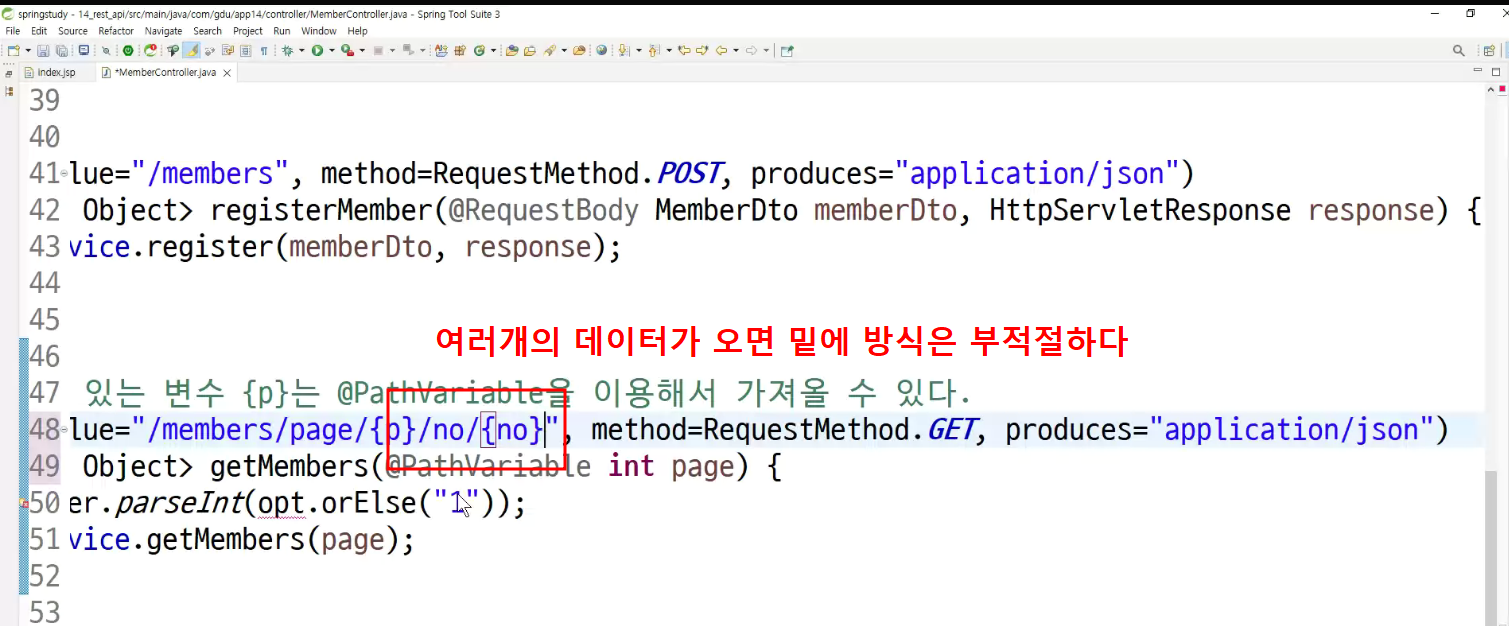Toggle Mark Occurrences highlighter
The width and height of the screenshot is (1509, 626).
pos(192,50)
